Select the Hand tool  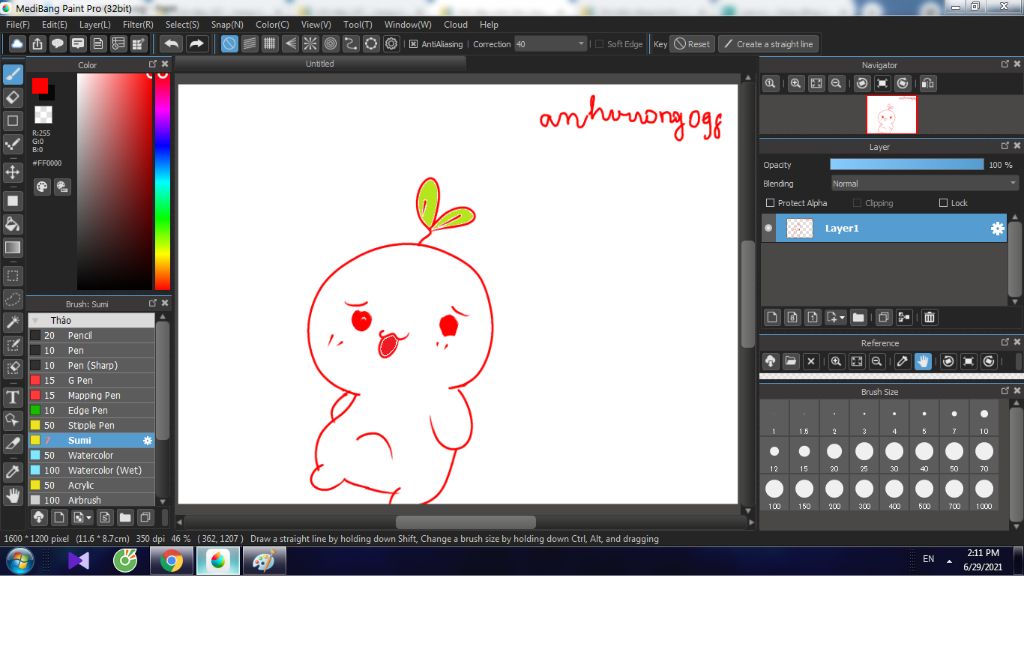coord(12,496)
